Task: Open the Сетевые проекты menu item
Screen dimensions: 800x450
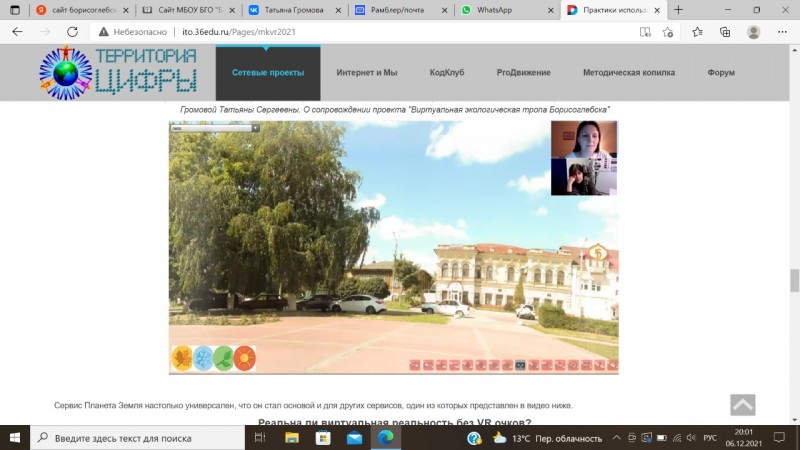Action: point(268,73)
